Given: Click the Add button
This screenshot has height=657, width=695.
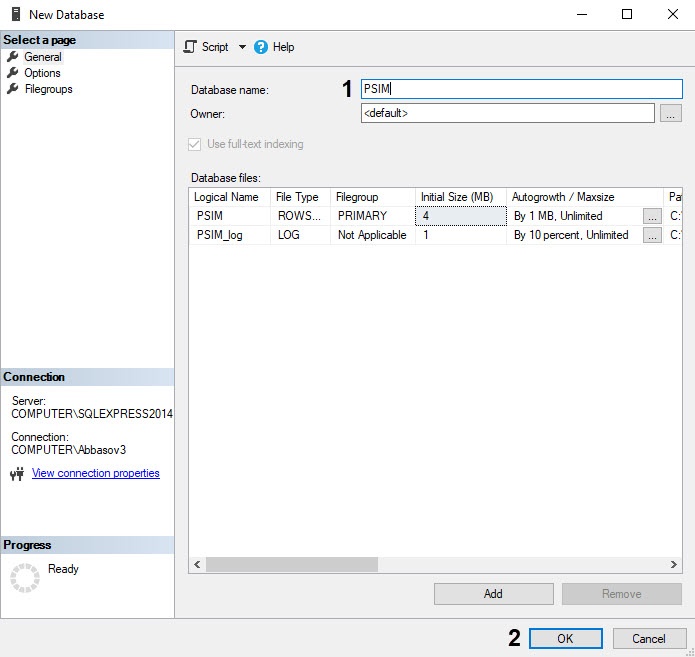Looking at the screenshot, I should (493, 594).
